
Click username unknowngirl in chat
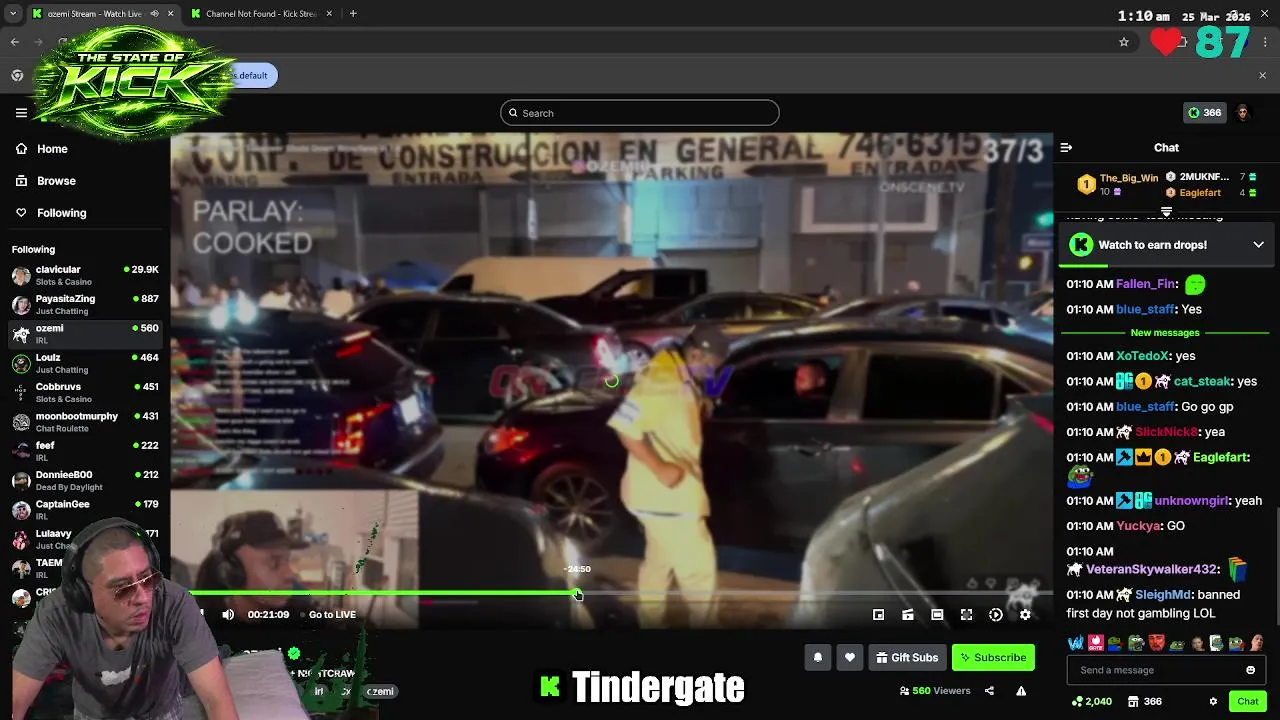1192,501
